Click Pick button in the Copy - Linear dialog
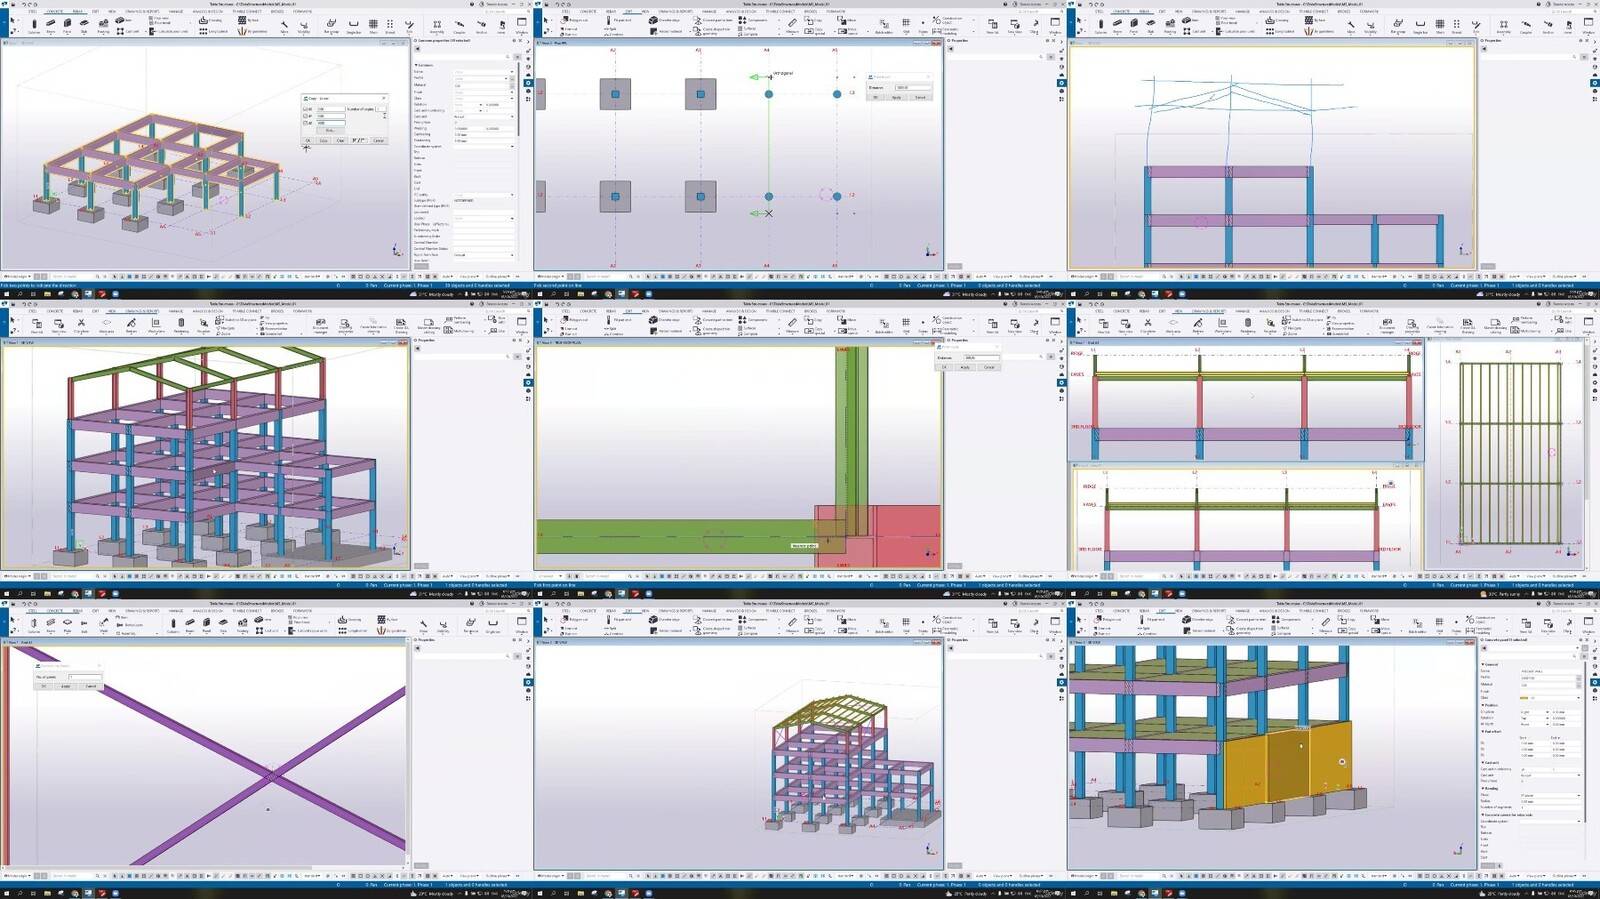This screenshot has height=899, width=1600. coord(329,130)
